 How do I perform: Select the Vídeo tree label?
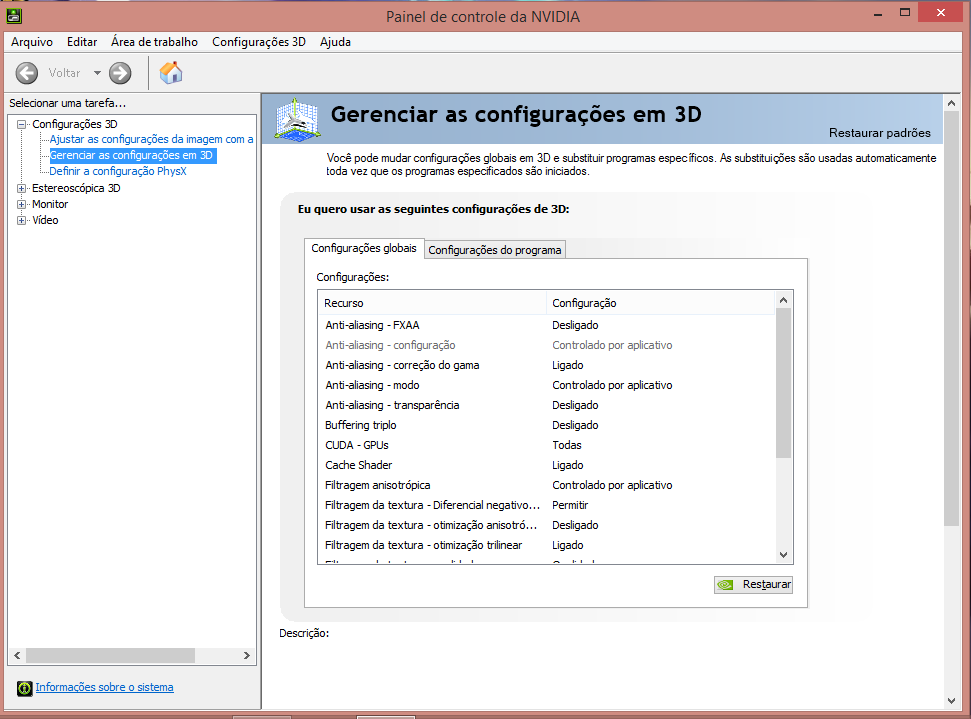tap(45, 220)
